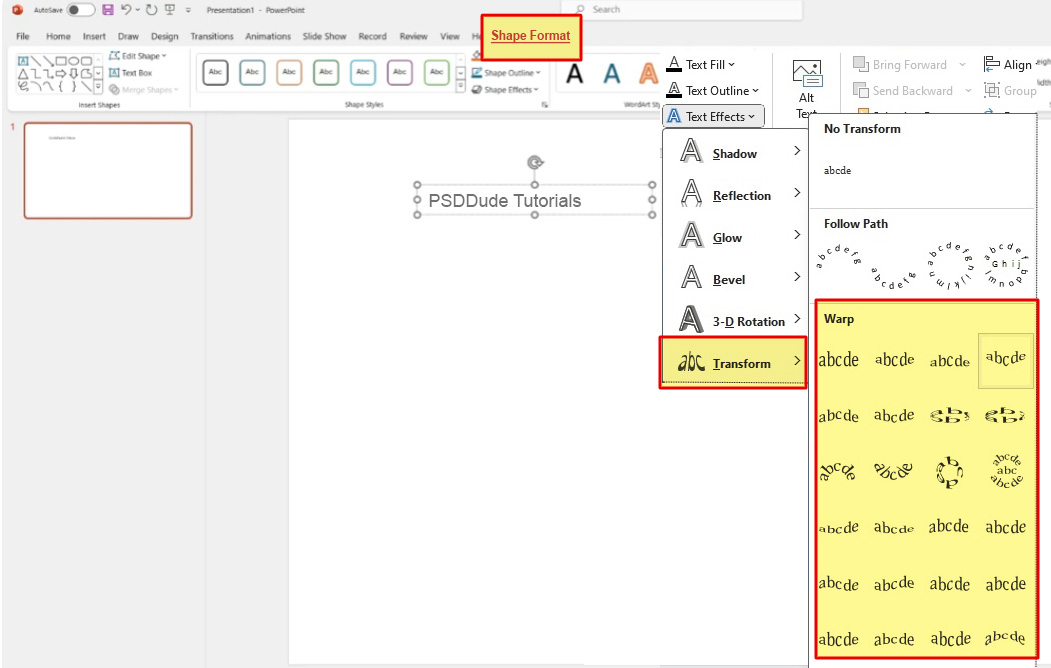Click the Save icon
Image resolution: width=1051 pixels, height=668 pixels.
coord(108,9)
